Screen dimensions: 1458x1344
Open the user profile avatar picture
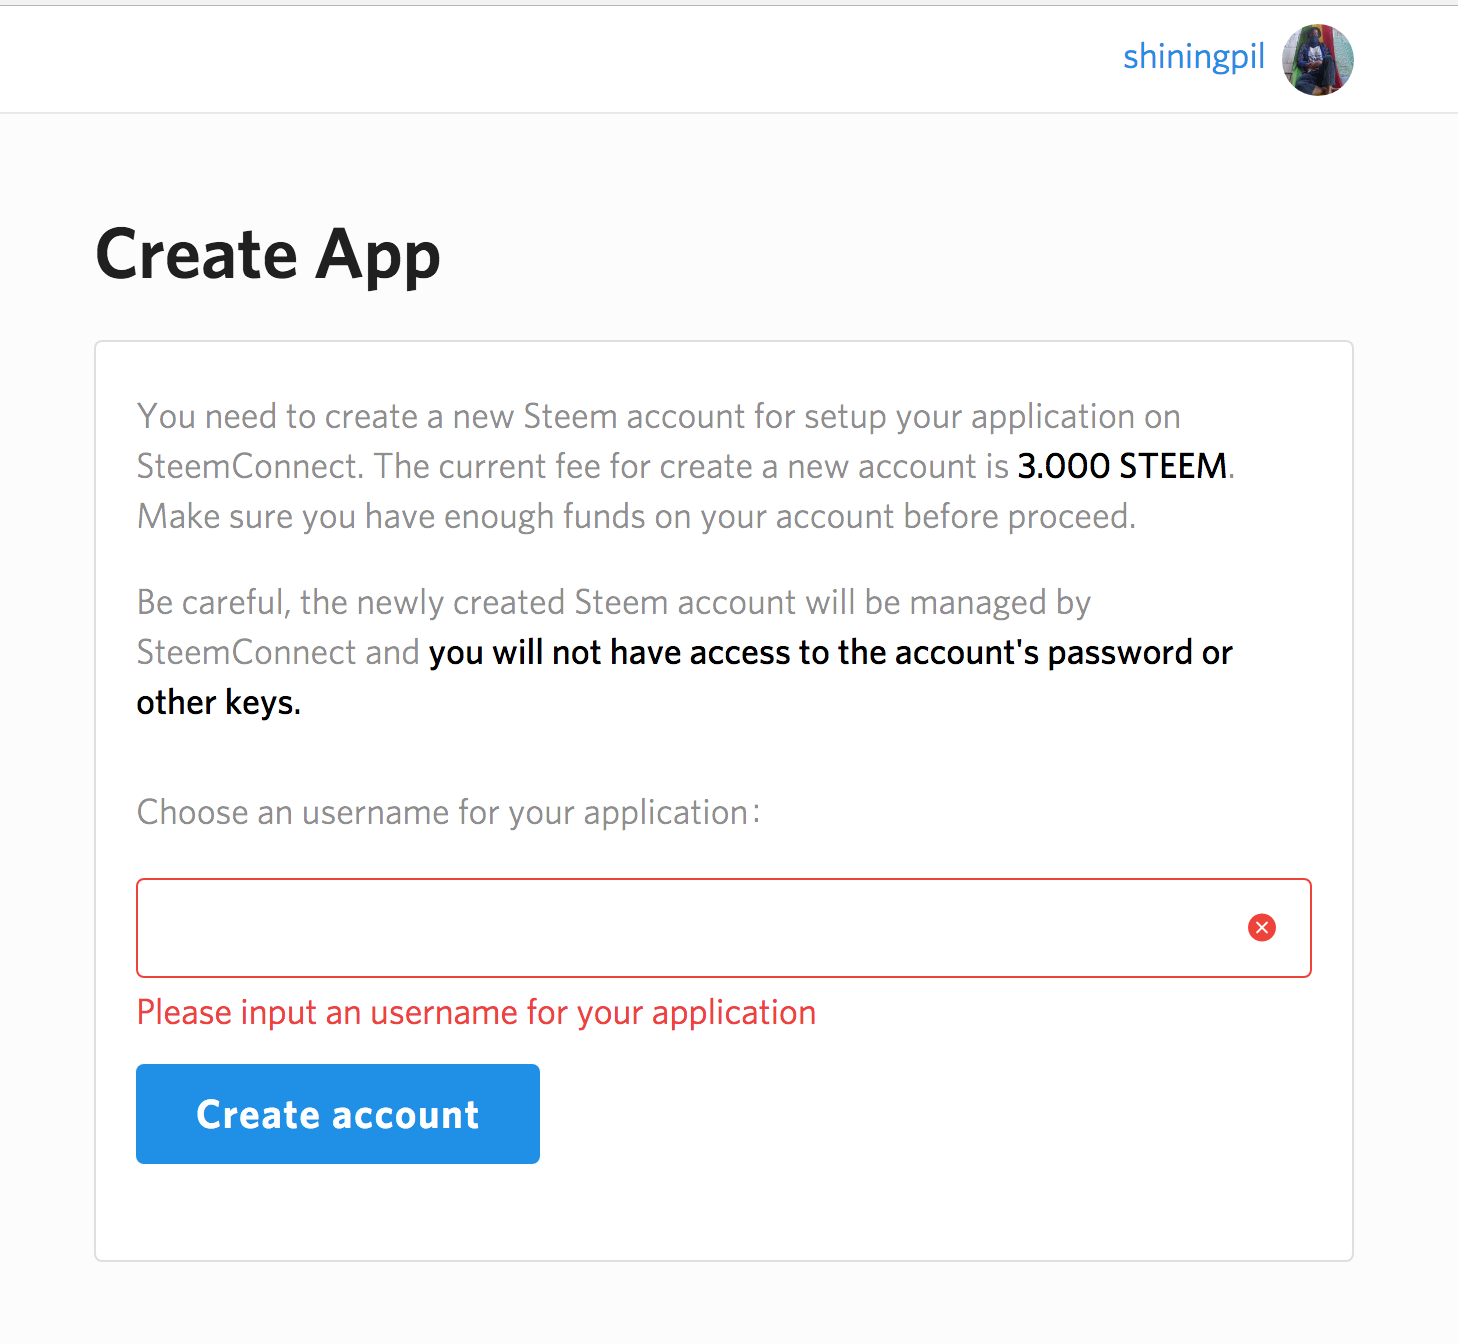click(x=1317, y=60)
